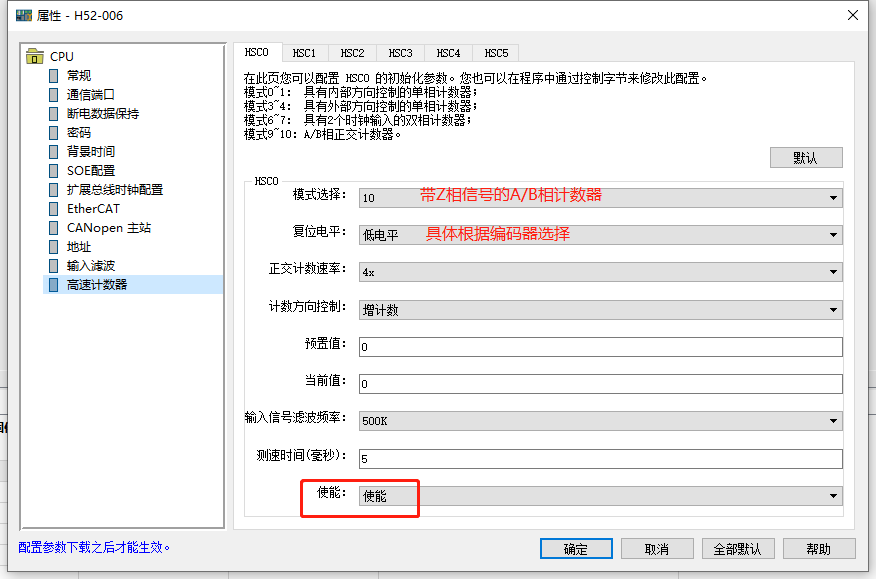
Task: Open the 复位电平 dropdown showing 低电平
Action: tap(601, 235)
